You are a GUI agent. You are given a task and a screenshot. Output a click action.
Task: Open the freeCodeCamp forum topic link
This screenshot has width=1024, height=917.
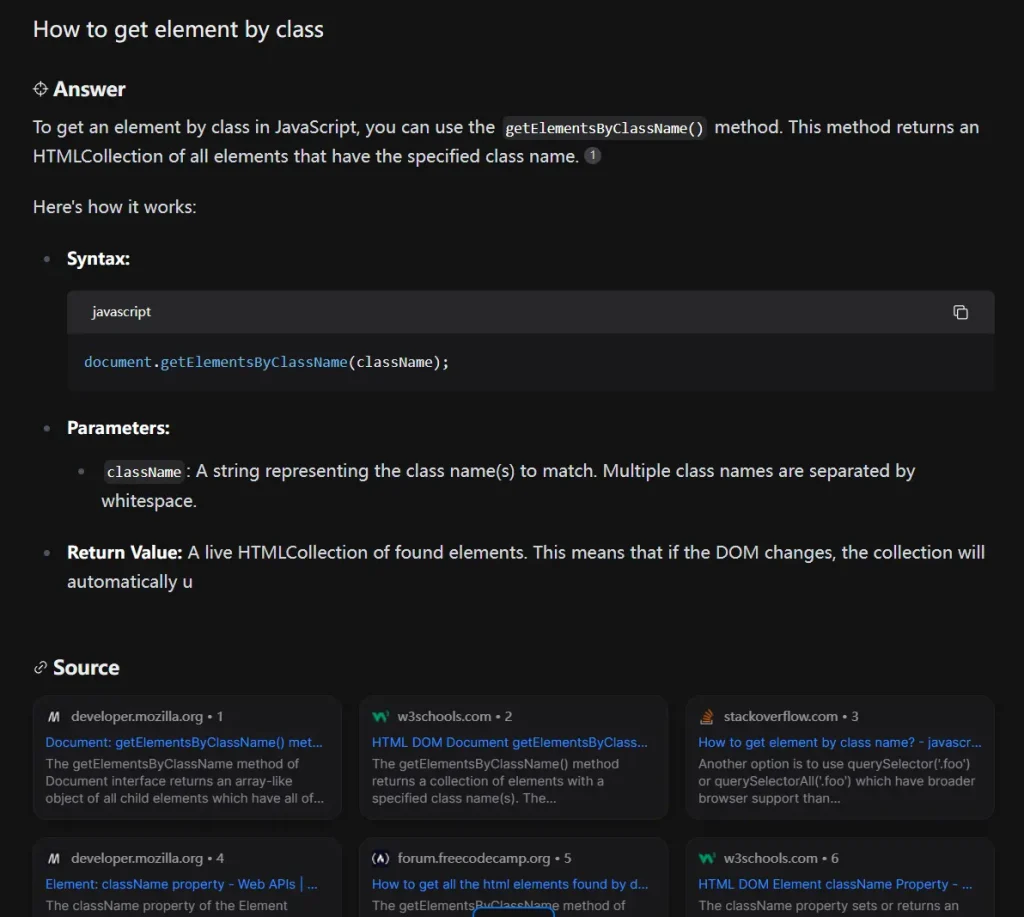point(511,883)
